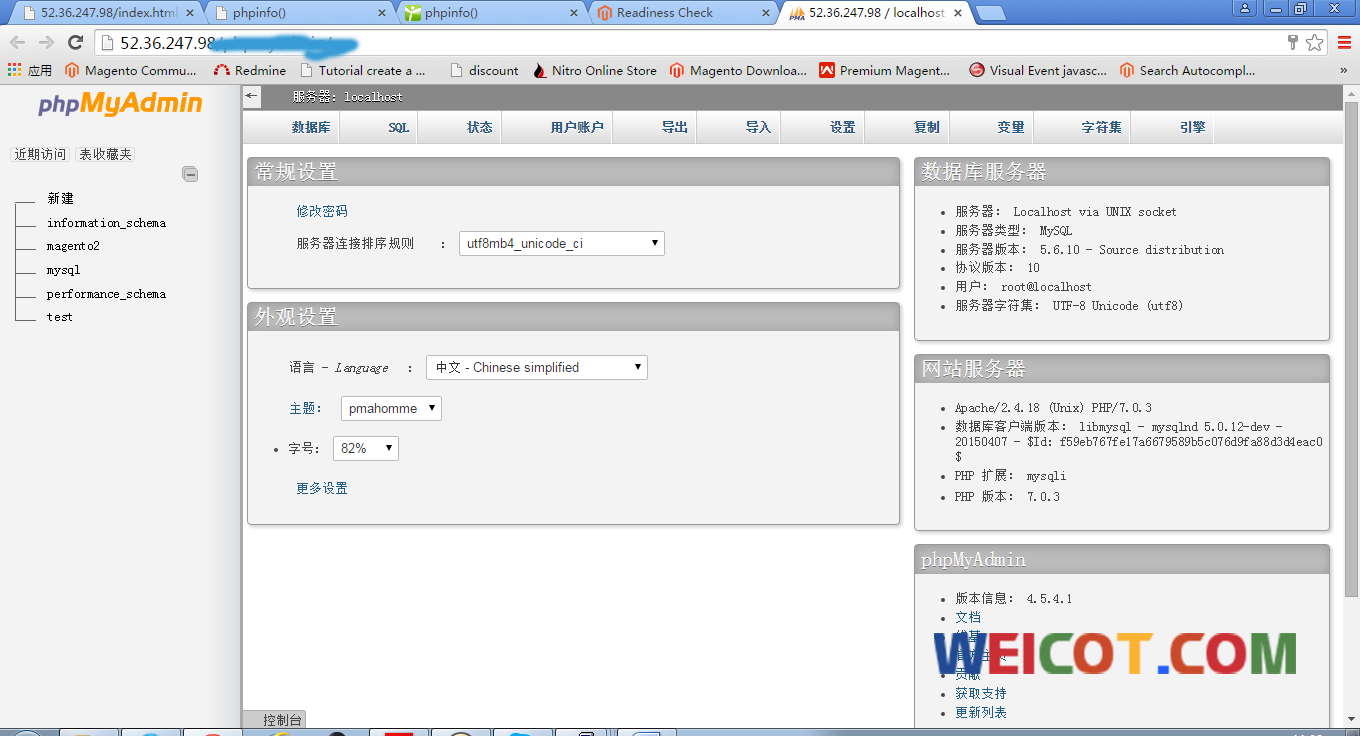1360x736 pixels.
Task: Open the Chrome hamburger menu
Action: point(1343,42)
